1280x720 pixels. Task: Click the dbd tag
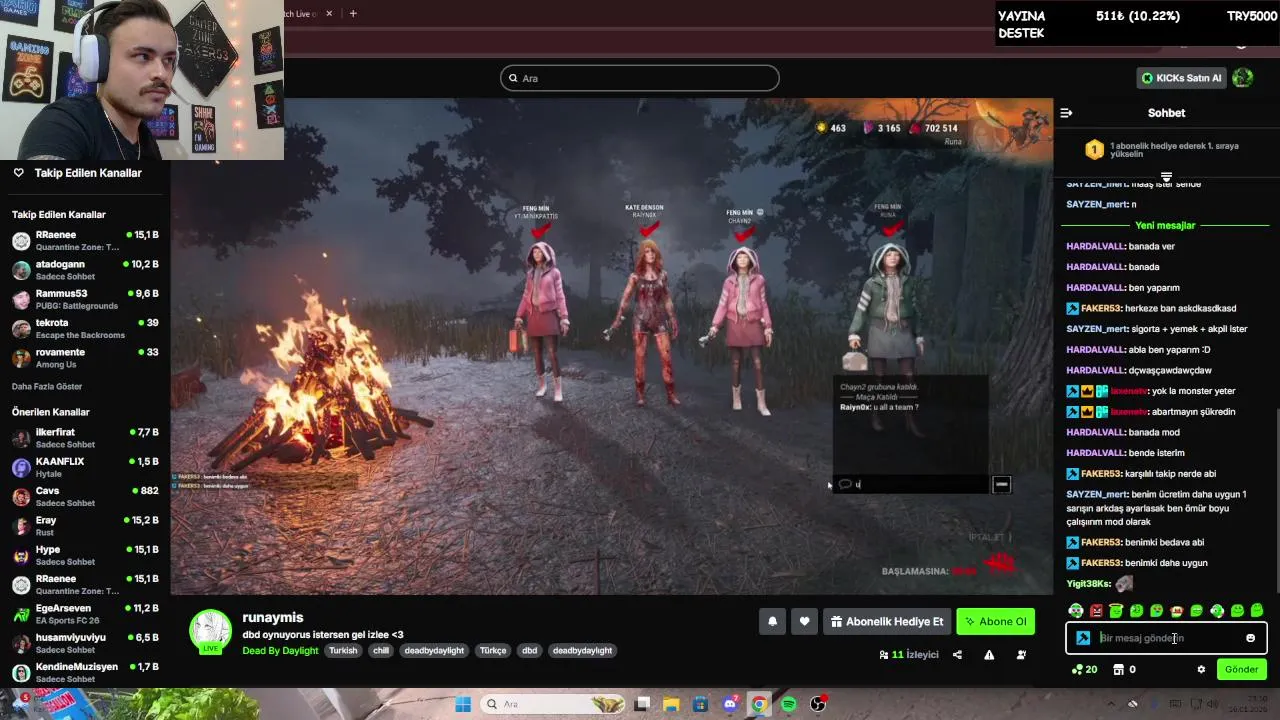point(530,650)
